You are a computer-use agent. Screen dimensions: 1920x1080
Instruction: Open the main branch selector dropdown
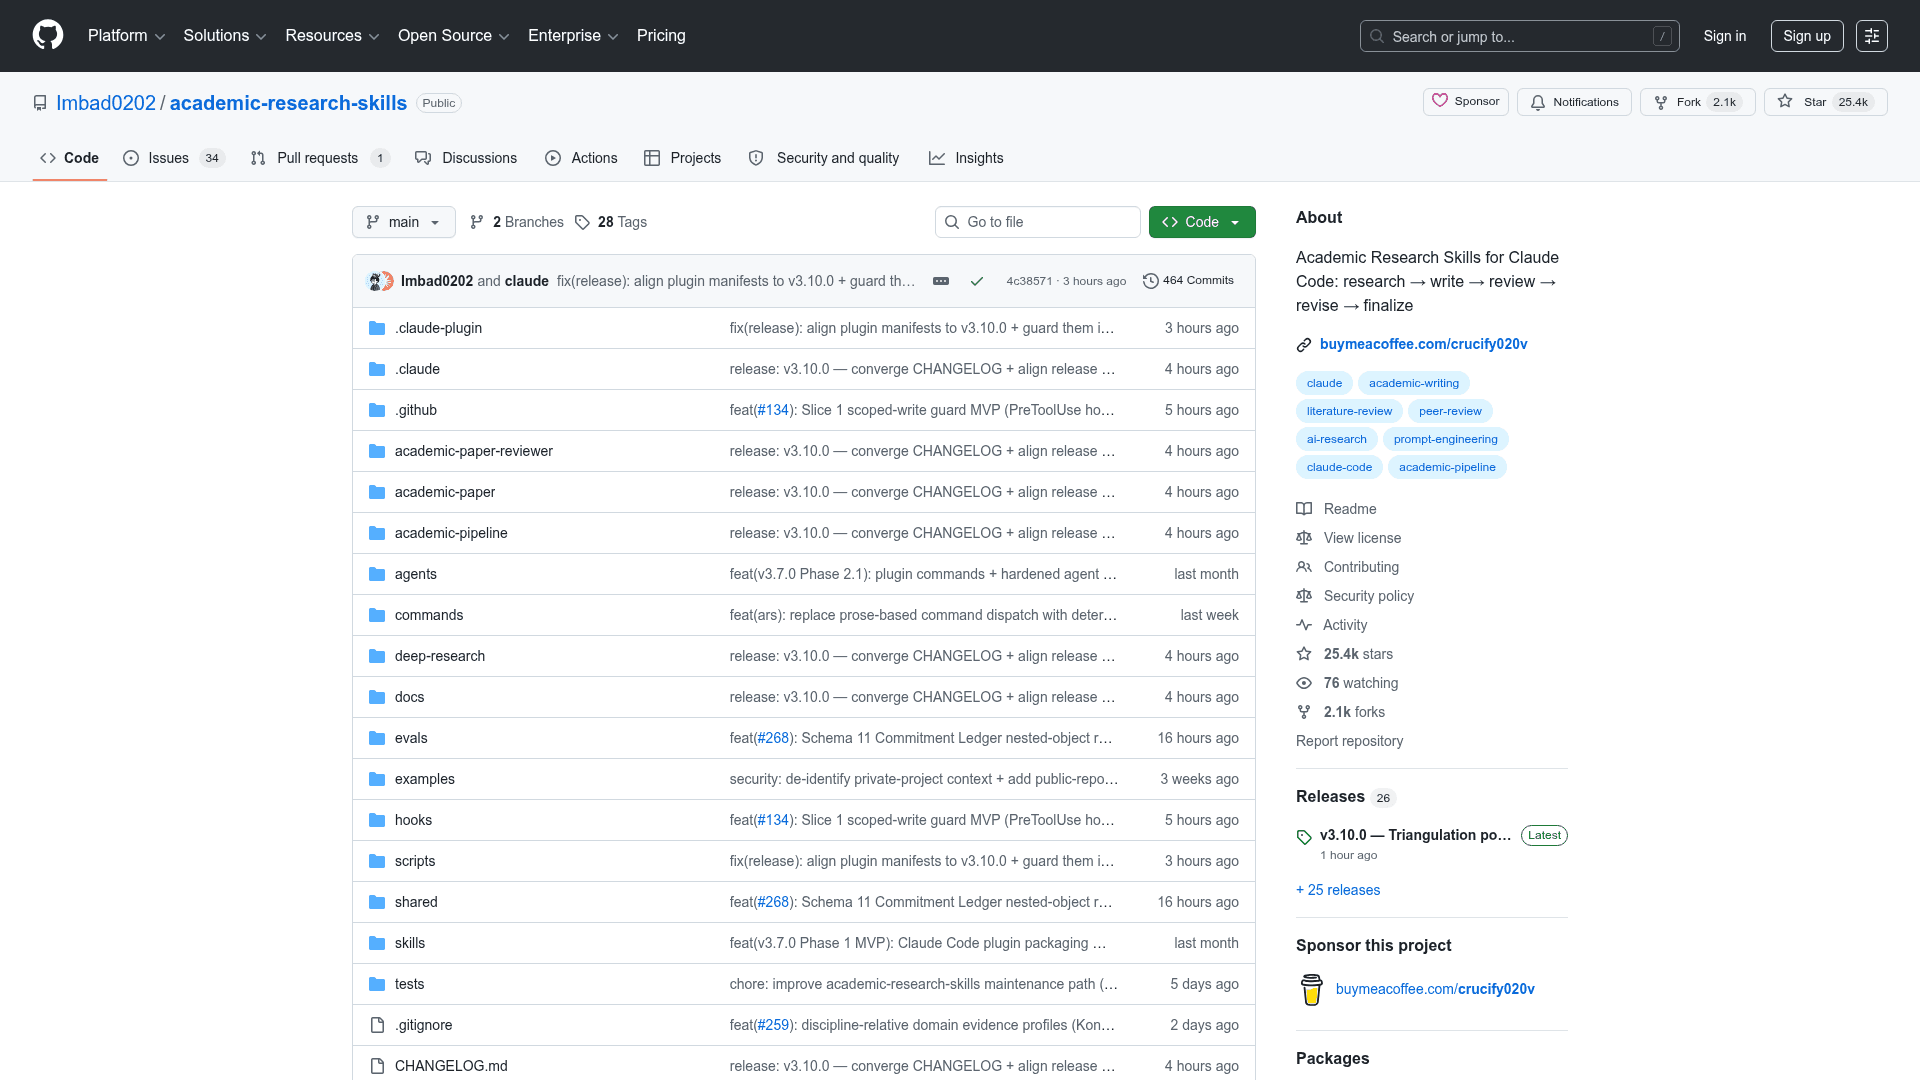pyautogui.click(x=404, y=222)
